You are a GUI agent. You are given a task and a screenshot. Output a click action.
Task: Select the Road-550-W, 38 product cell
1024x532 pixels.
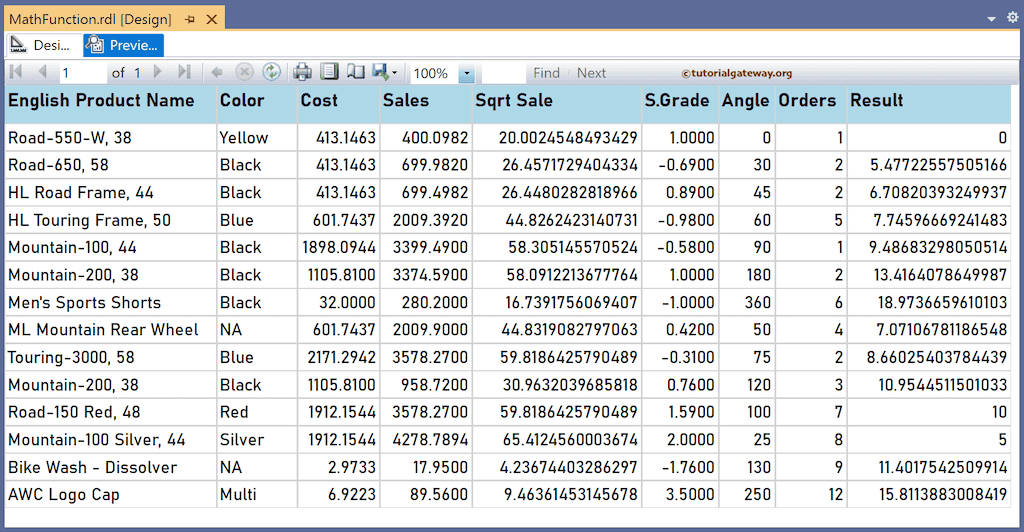(110, 138)
